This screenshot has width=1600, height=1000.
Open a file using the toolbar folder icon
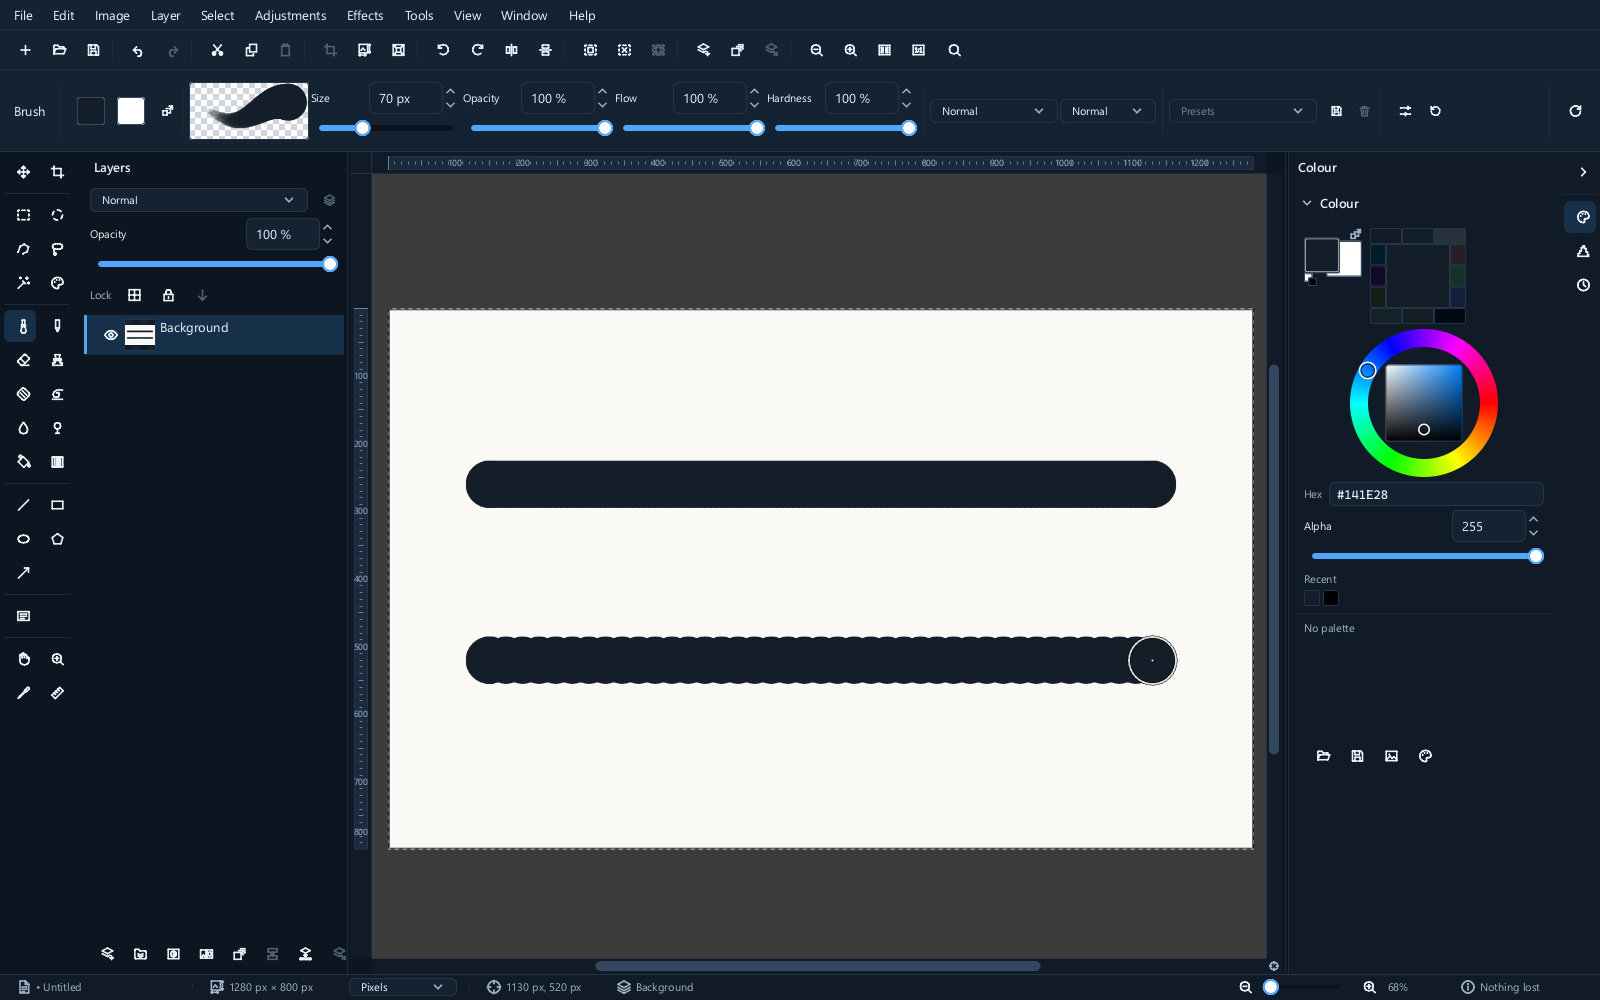tap(59, 50)
